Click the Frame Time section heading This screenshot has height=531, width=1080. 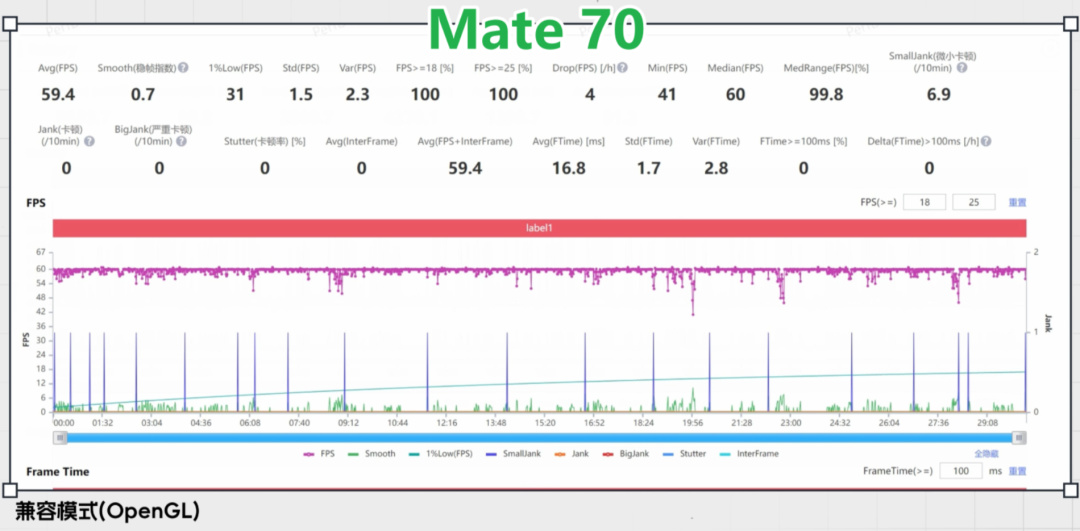coord(57,472)
